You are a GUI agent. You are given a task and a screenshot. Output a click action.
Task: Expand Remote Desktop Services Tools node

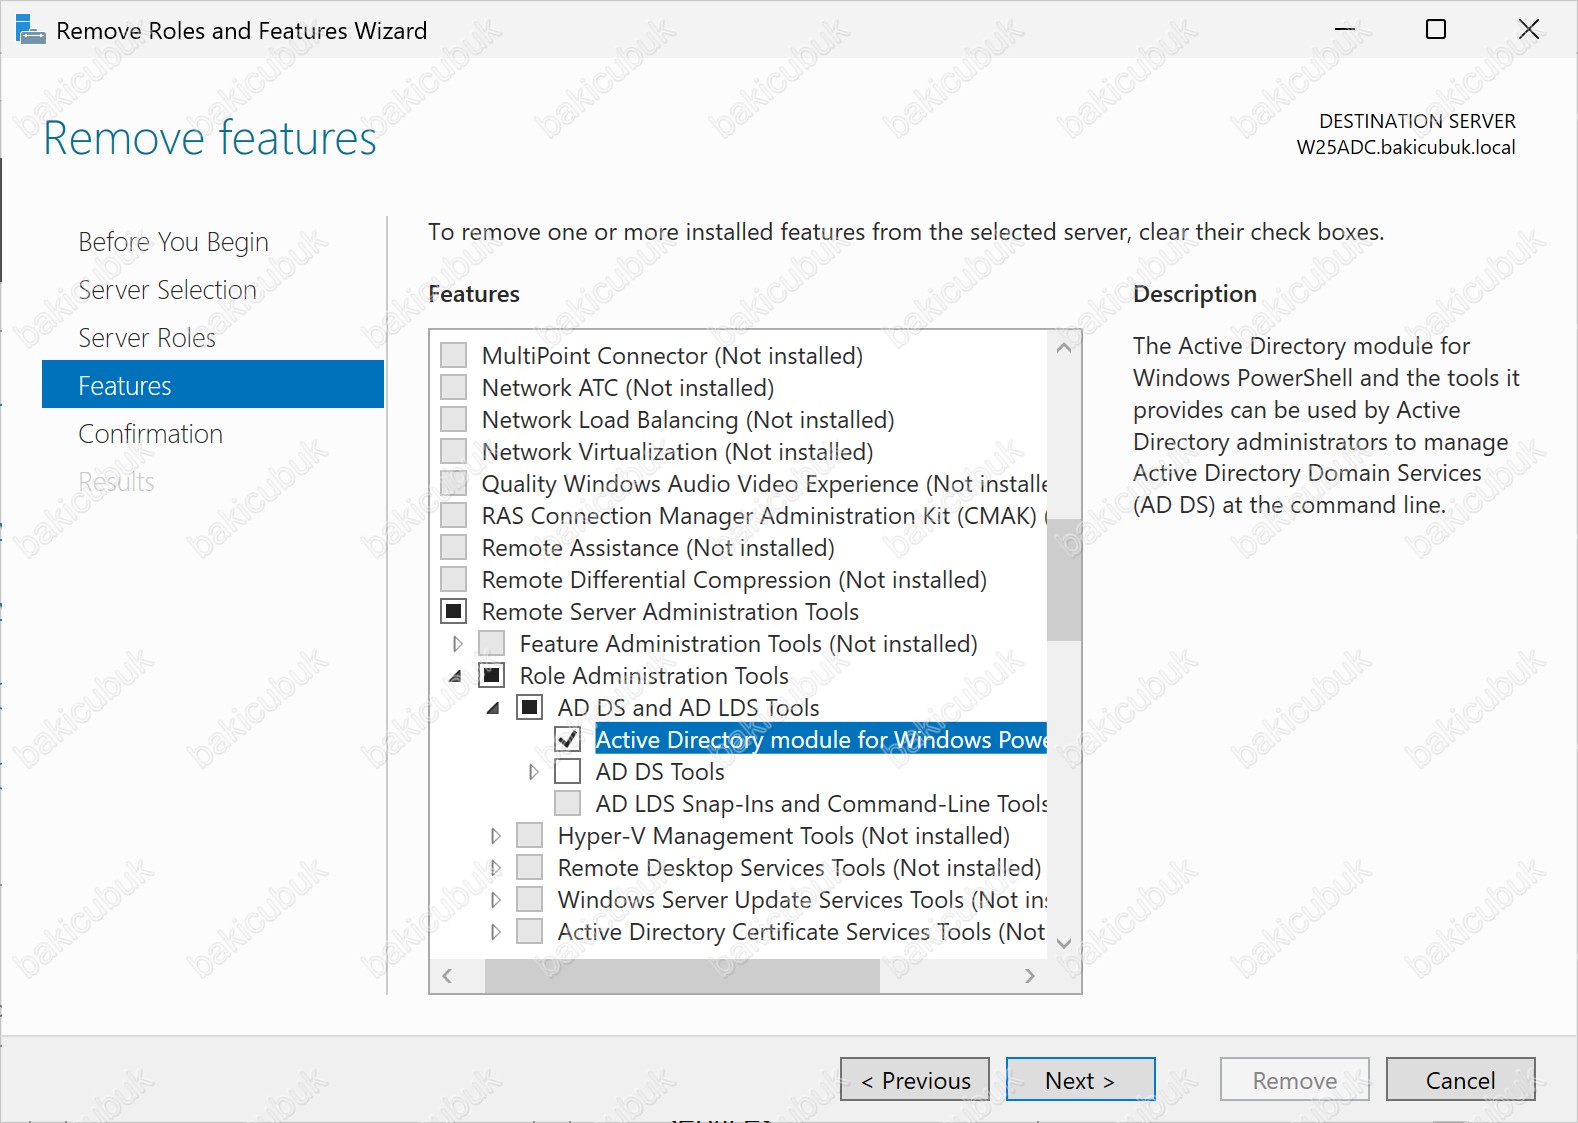496,868
